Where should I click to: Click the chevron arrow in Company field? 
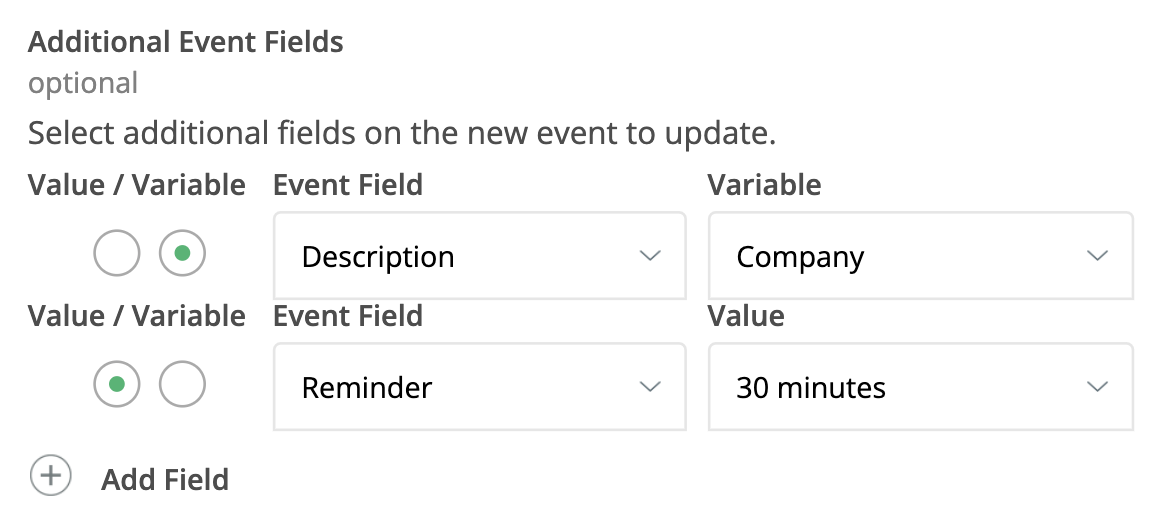tap(1097, 256)
